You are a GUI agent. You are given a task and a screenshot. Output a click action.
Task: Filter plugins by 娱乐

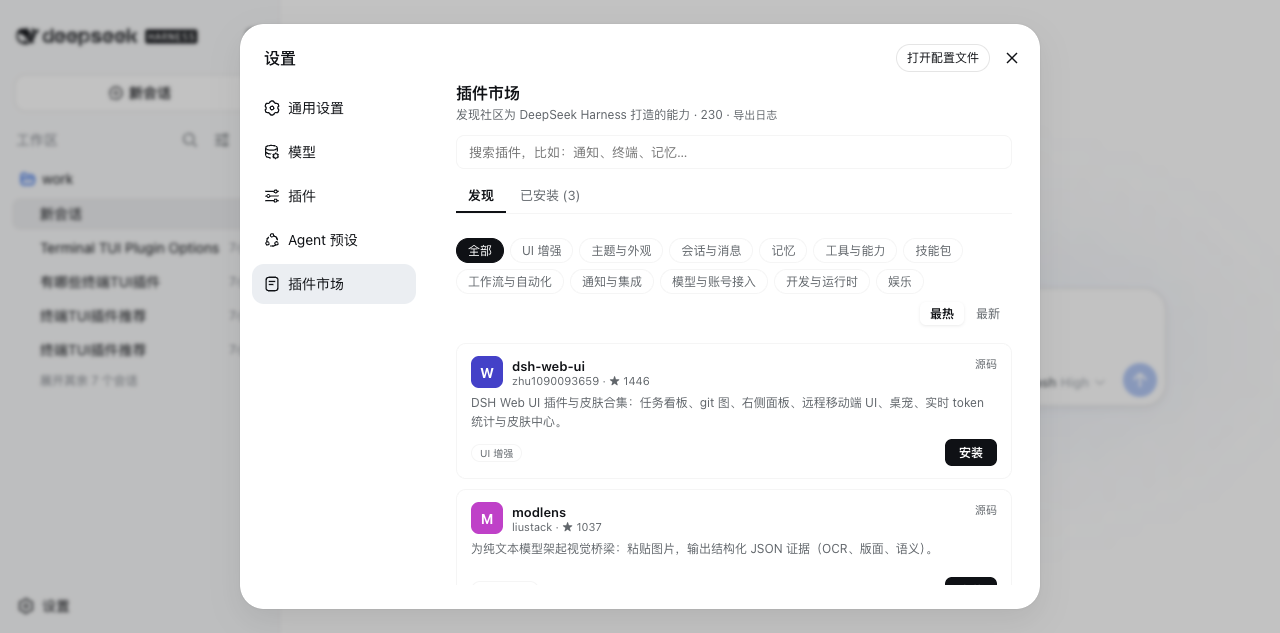900,282
